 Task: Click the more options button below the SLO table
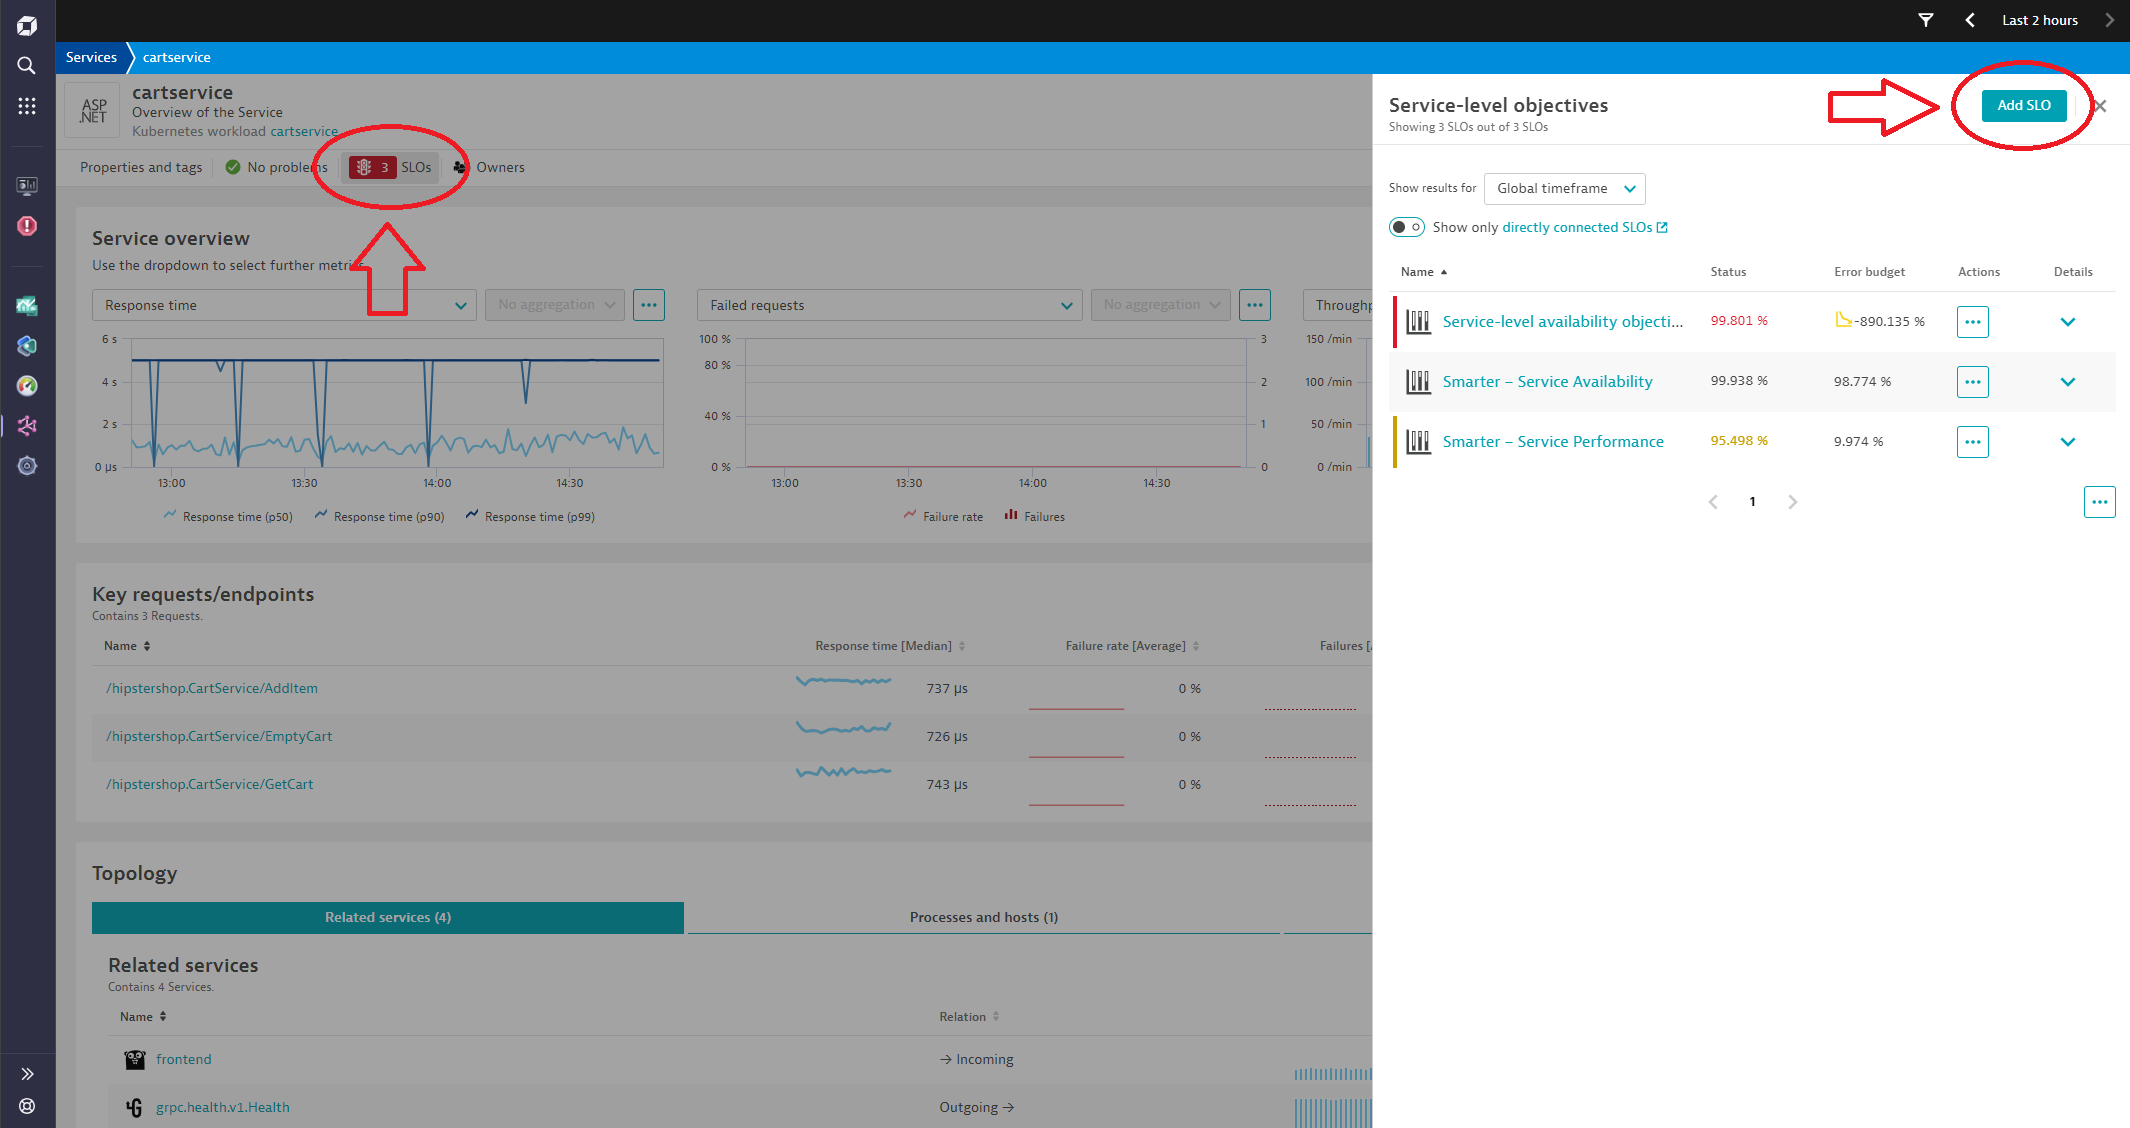(2099, 502)
